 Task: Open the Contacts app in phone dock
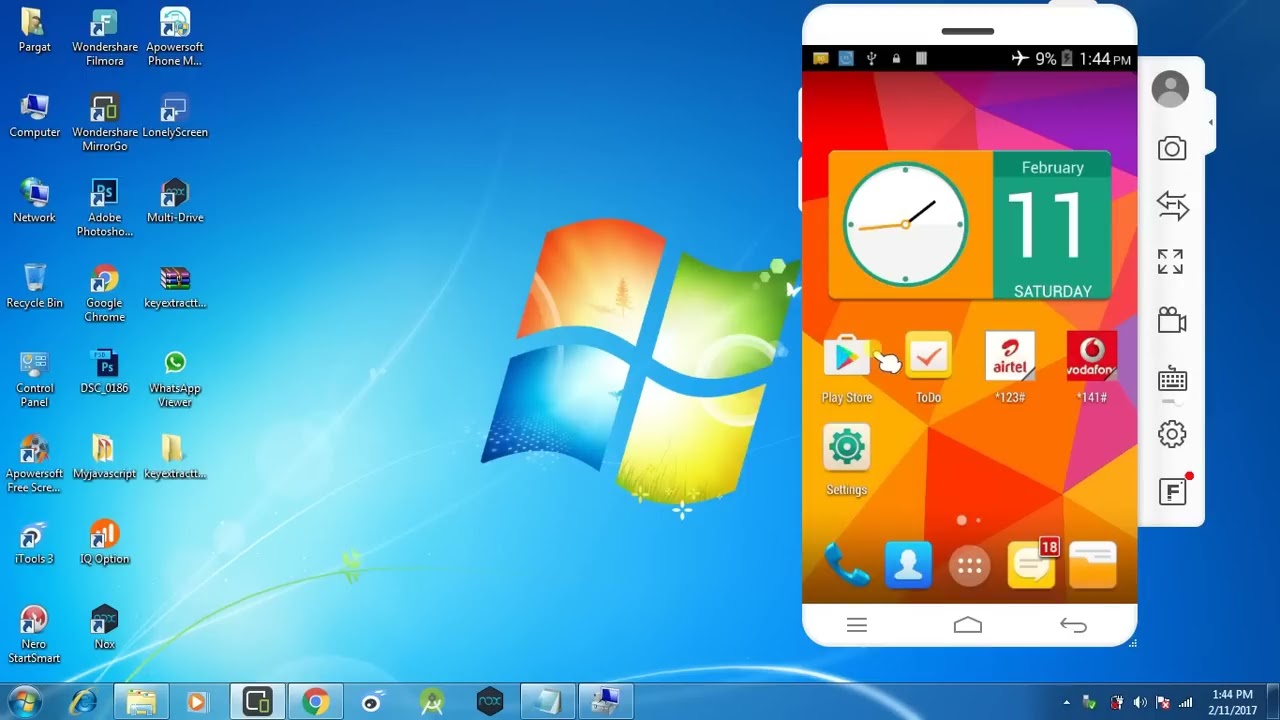(908, 566)
